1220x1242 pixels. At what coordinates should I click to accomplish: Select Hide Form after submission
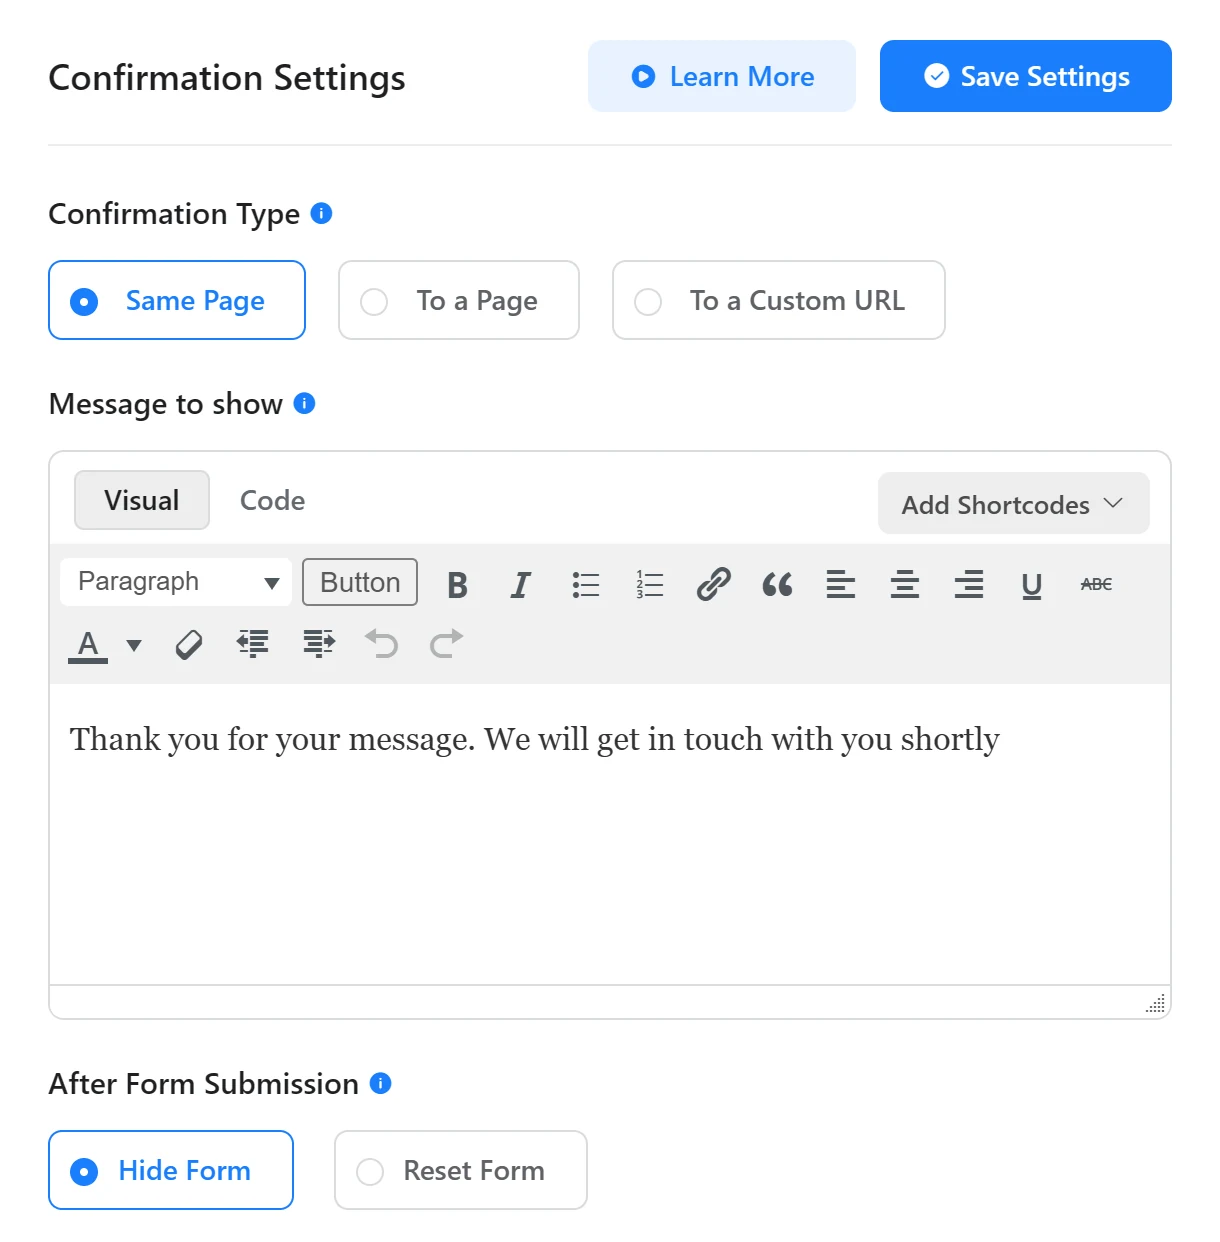[x=171, y=1170]
